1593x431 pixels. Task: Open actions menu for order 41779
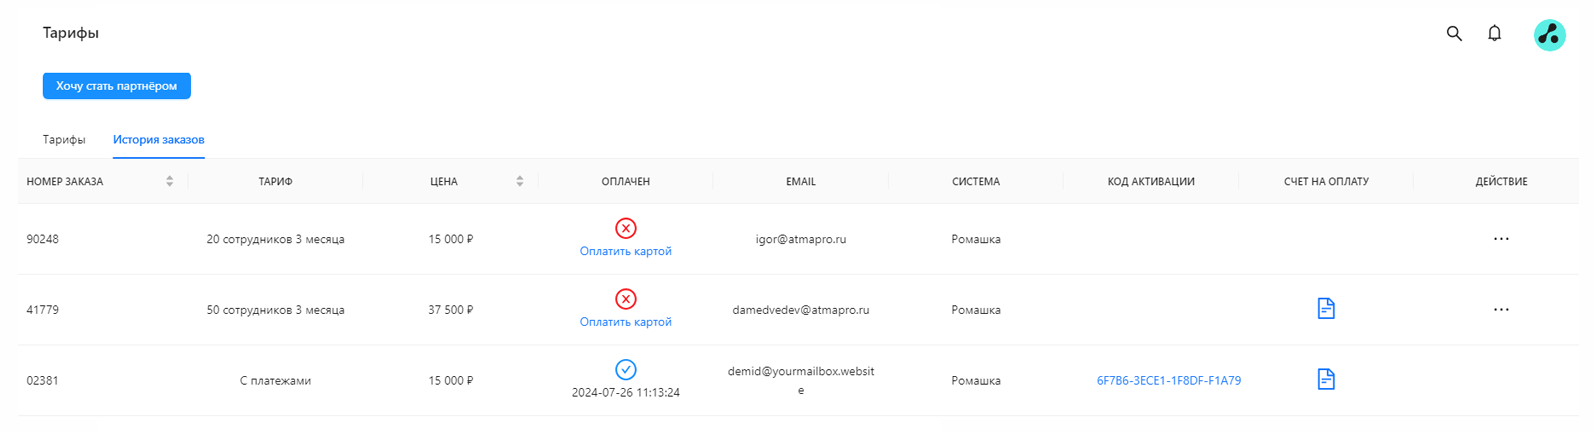1501,310
